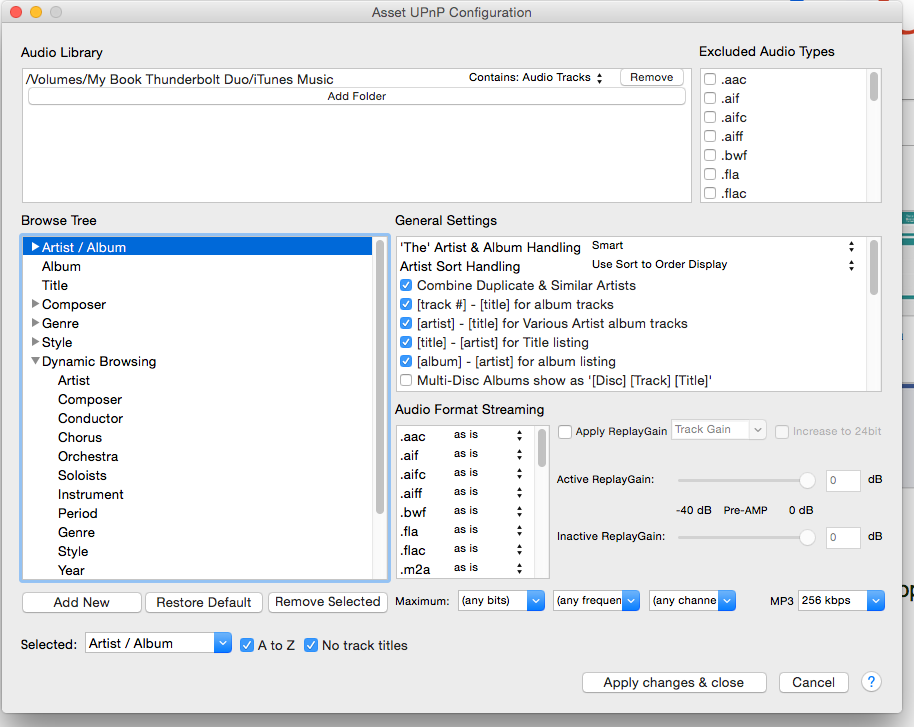Open Artist Sort Handling popup menu
The image size is (914, 727).
(723, 265)
